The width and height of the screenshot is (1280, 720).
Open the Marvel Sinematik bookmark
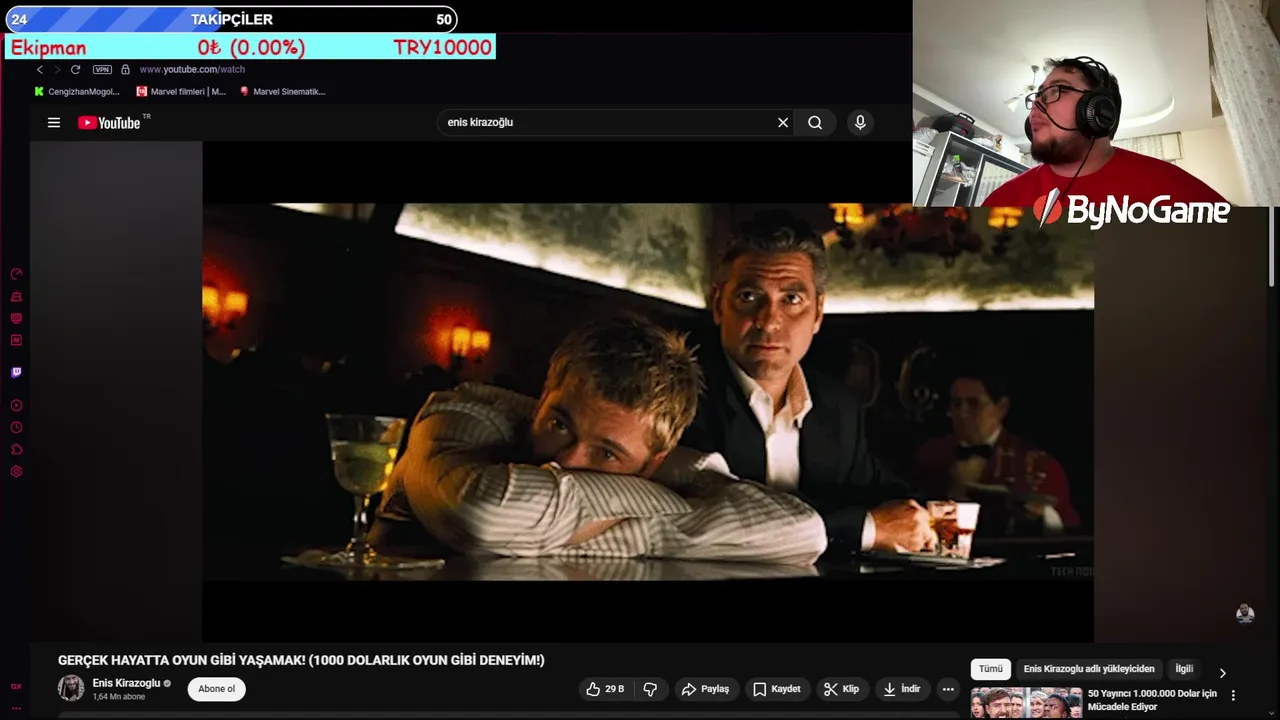tap(283, 92)
